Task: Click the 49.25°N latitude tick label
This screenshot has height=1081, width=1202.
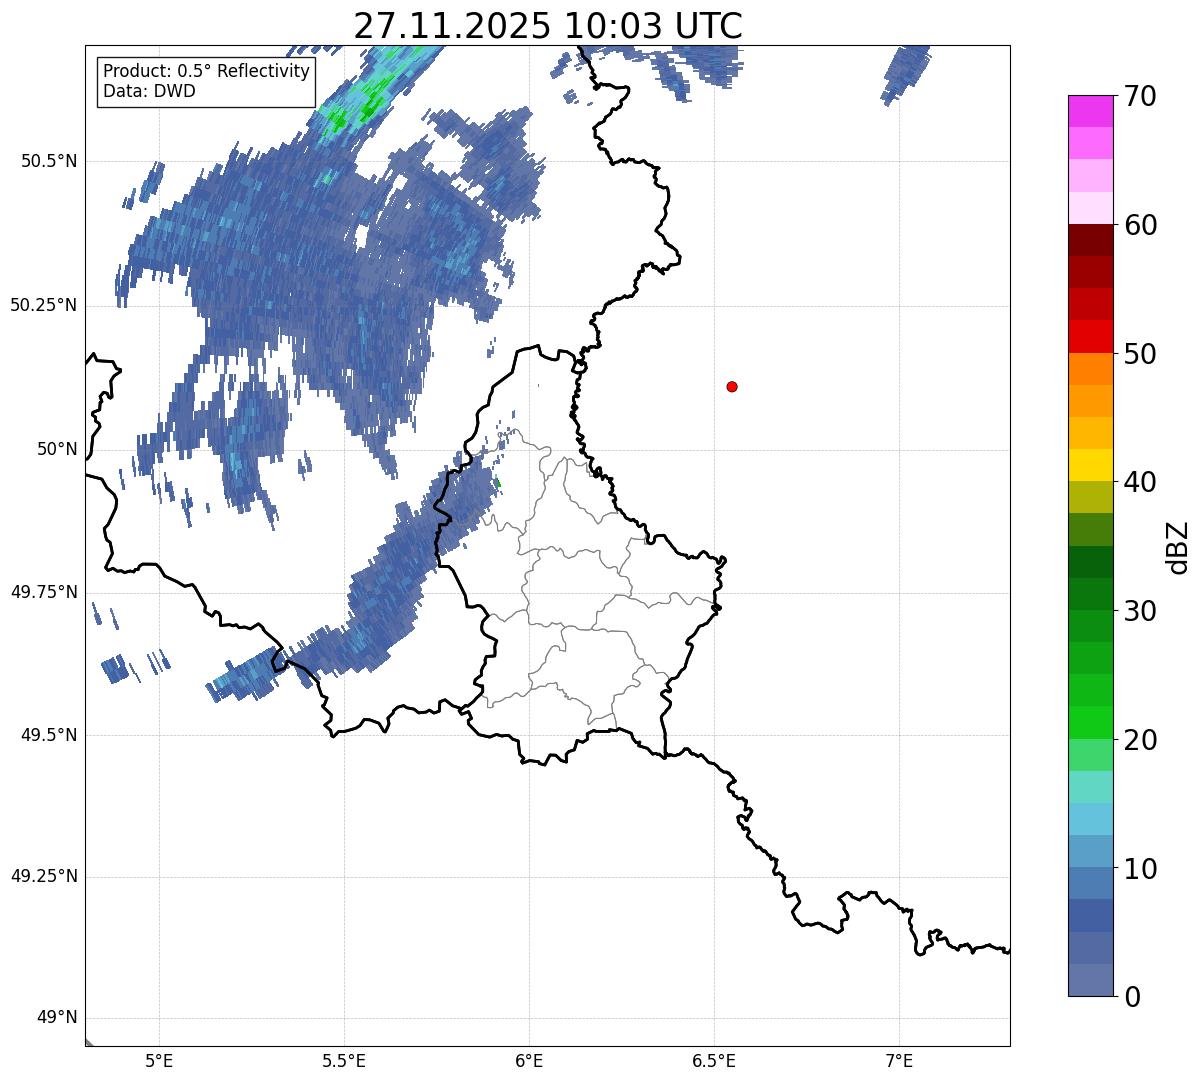Action: click(44, 876)
